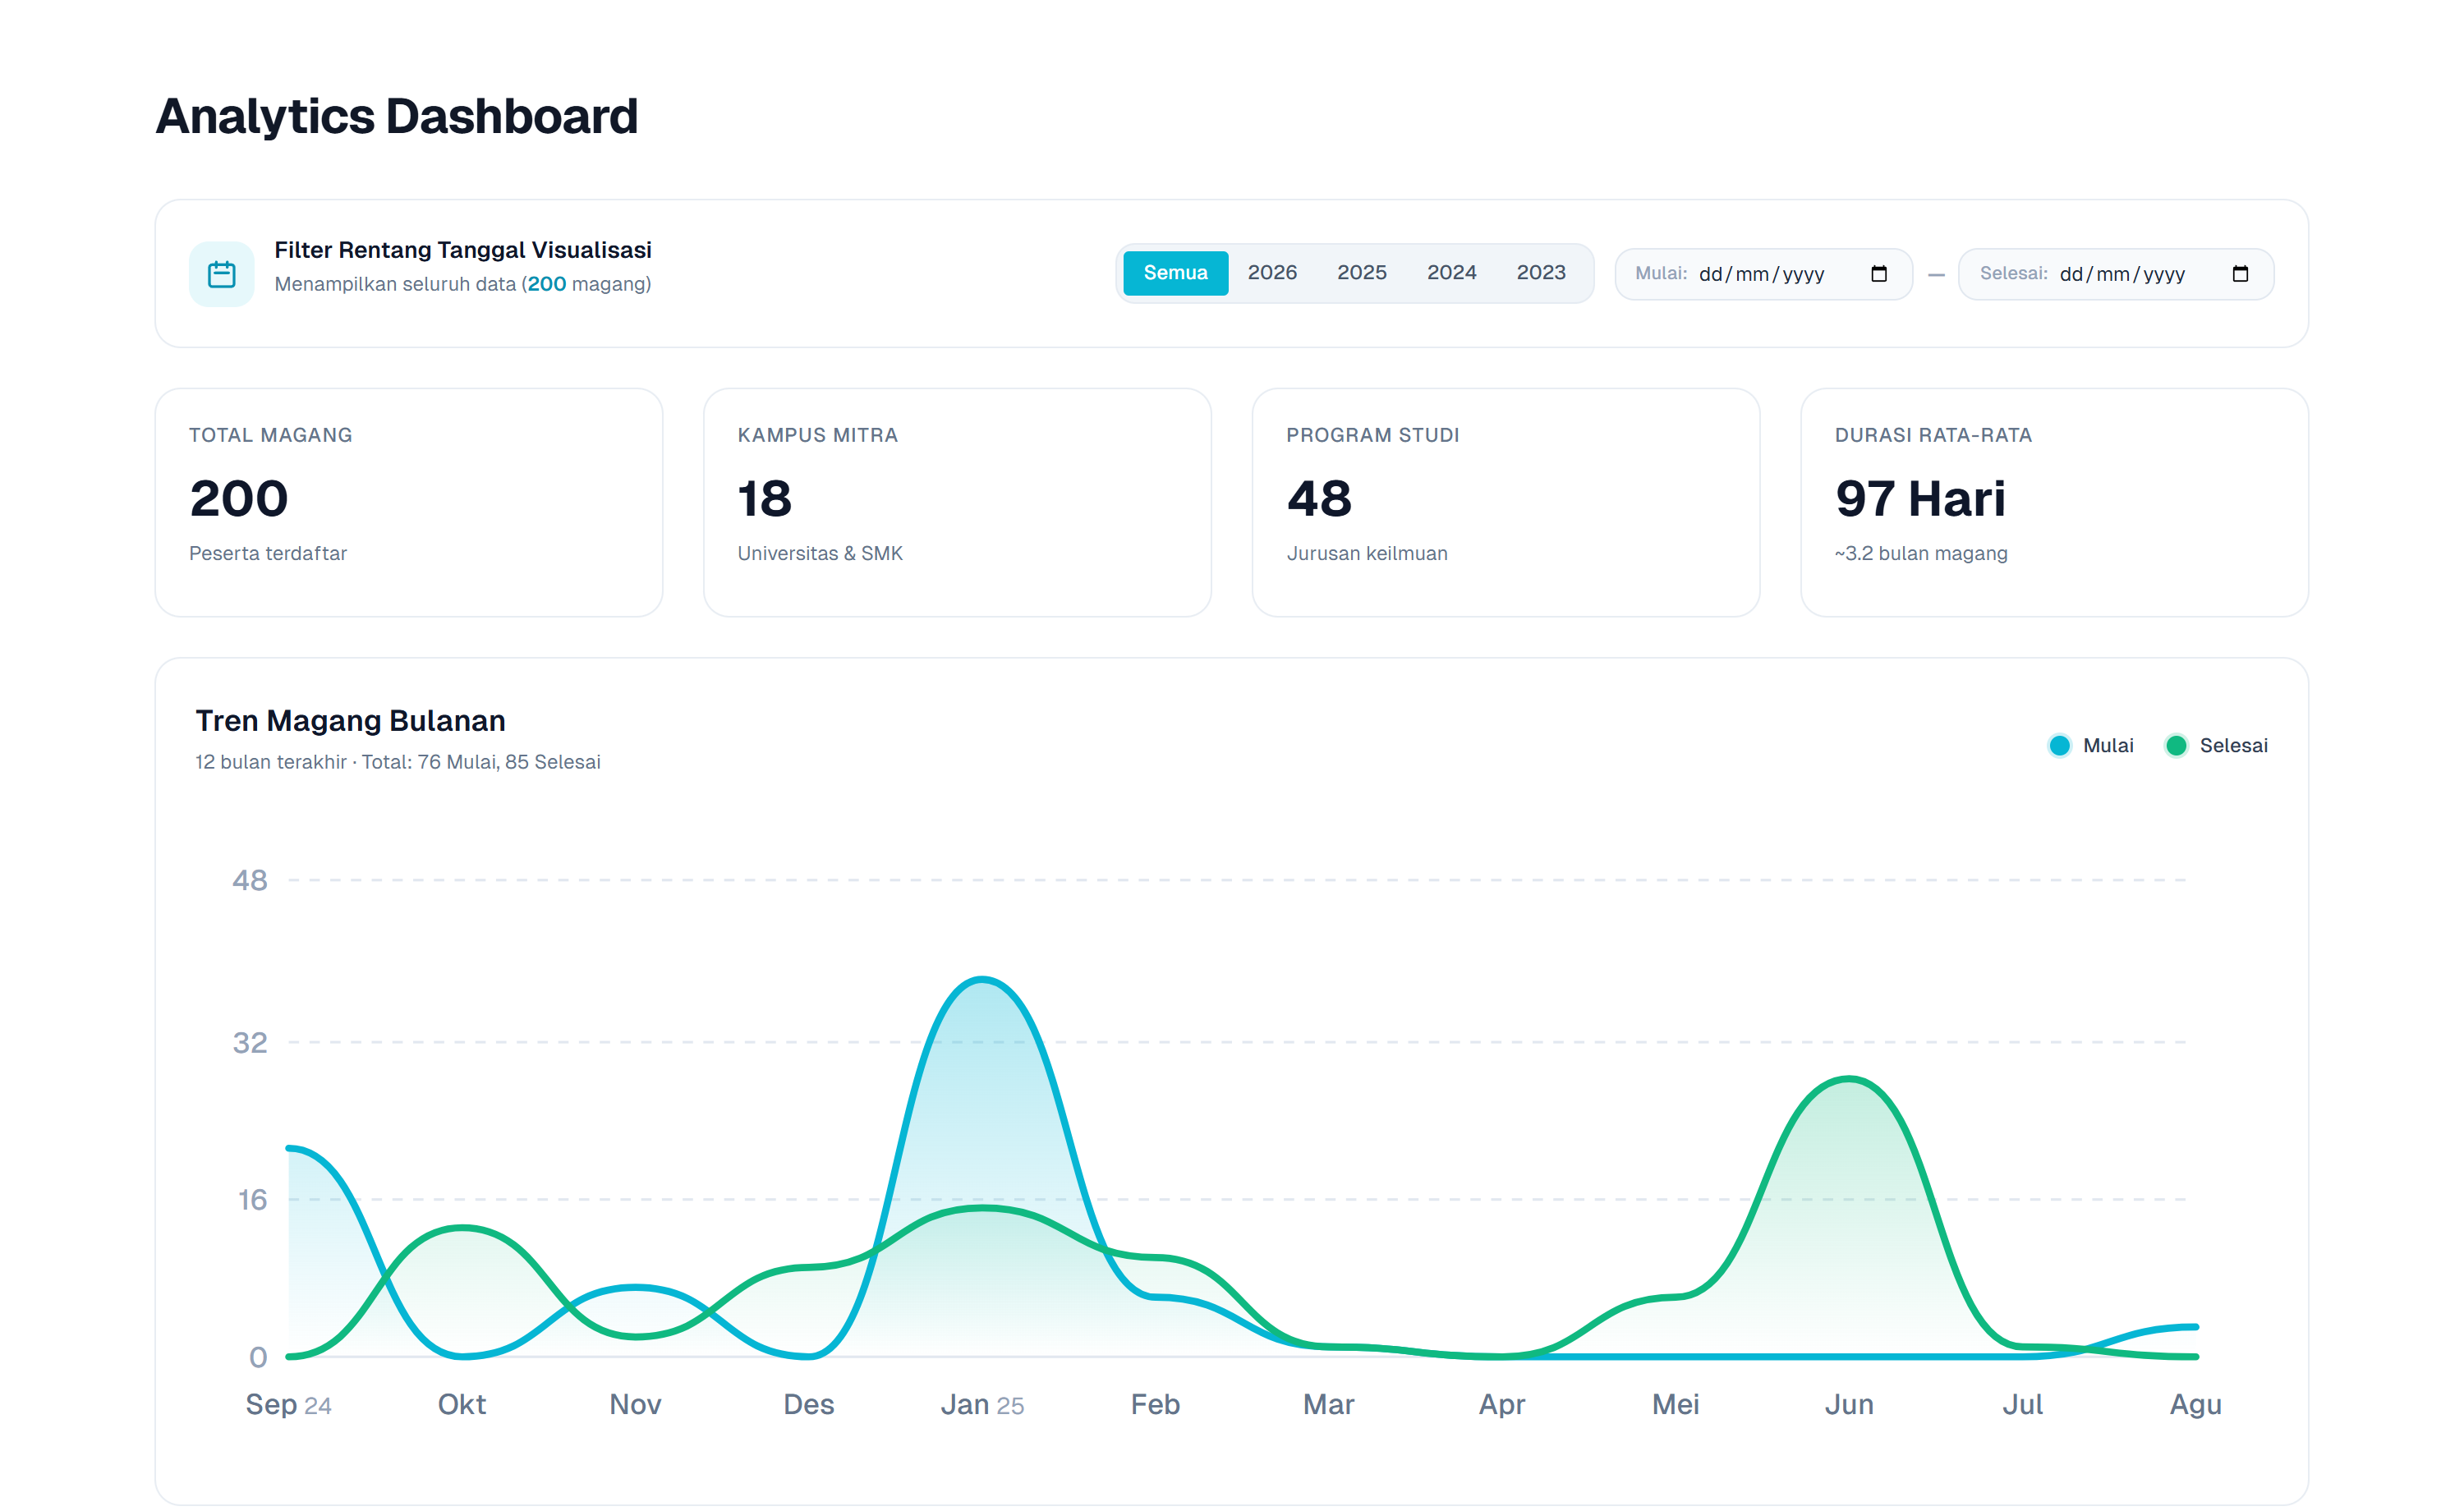This screenshot has width=2464, height=1511.
Task: Click the Okt axis label
Action: pos(462,1404)
